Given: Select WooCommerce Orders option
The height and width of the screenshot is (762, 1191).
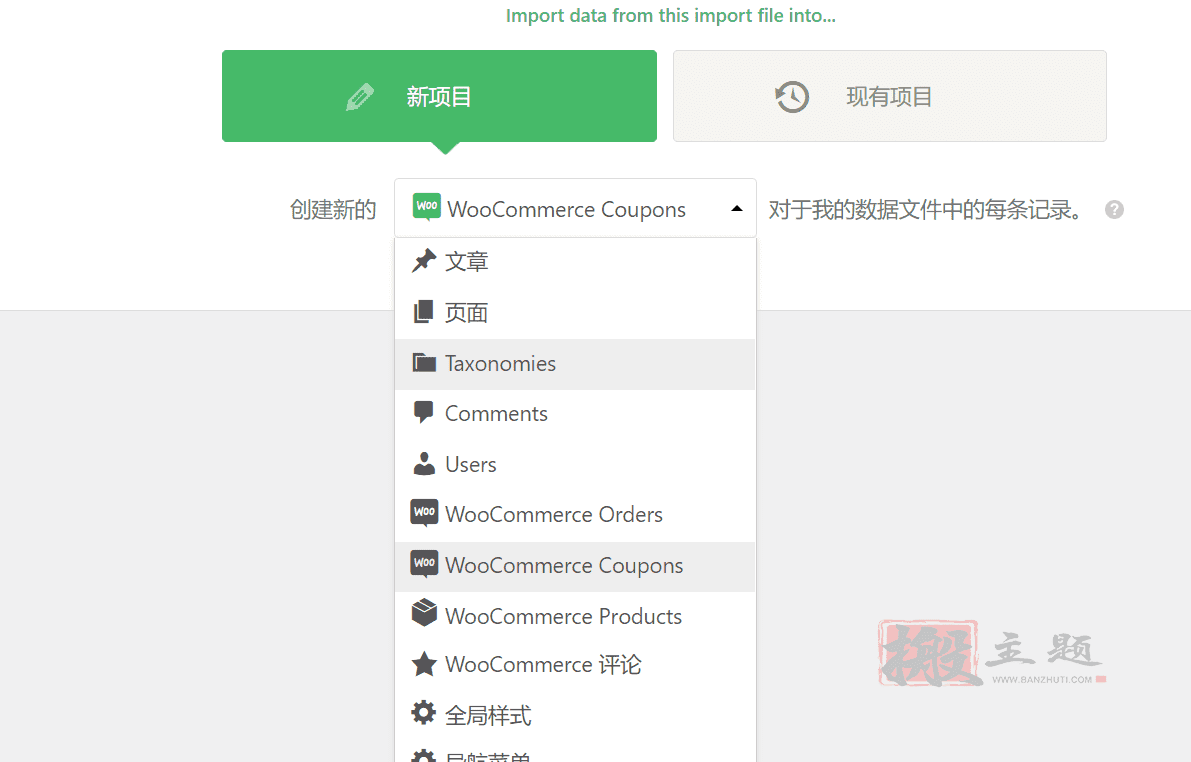Looking at the screenshot, I should [575, 515].
